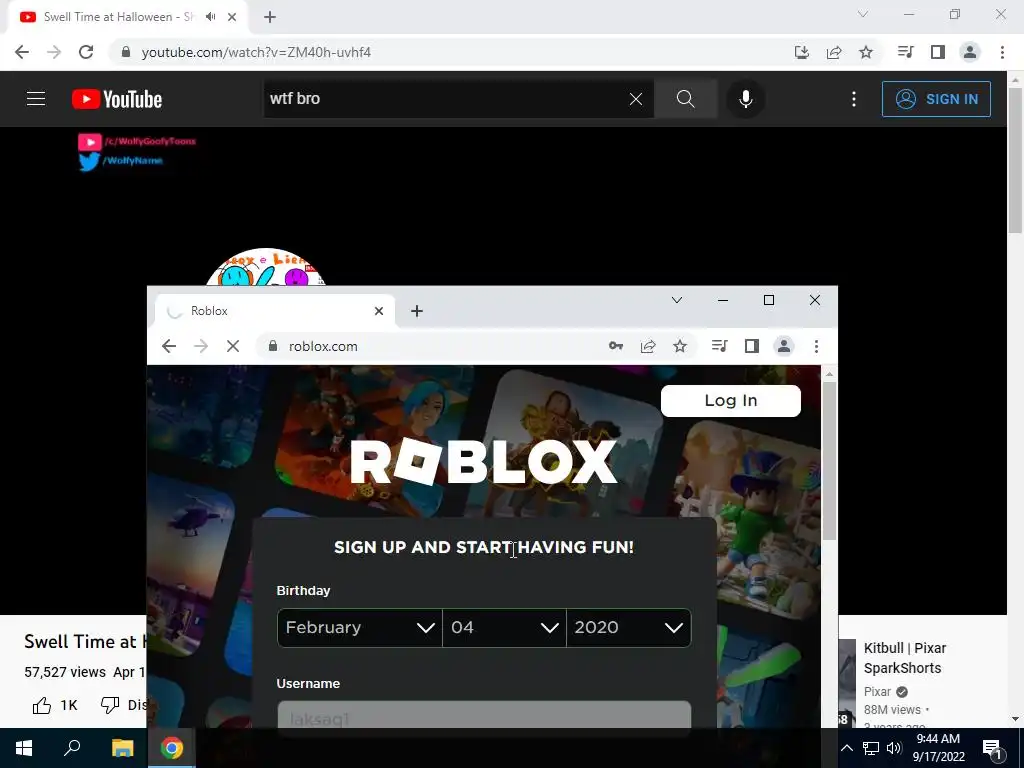Install app icon in YouTube address bar
The height and width of the screenshot is (768, 1024).
coord(801,52)
